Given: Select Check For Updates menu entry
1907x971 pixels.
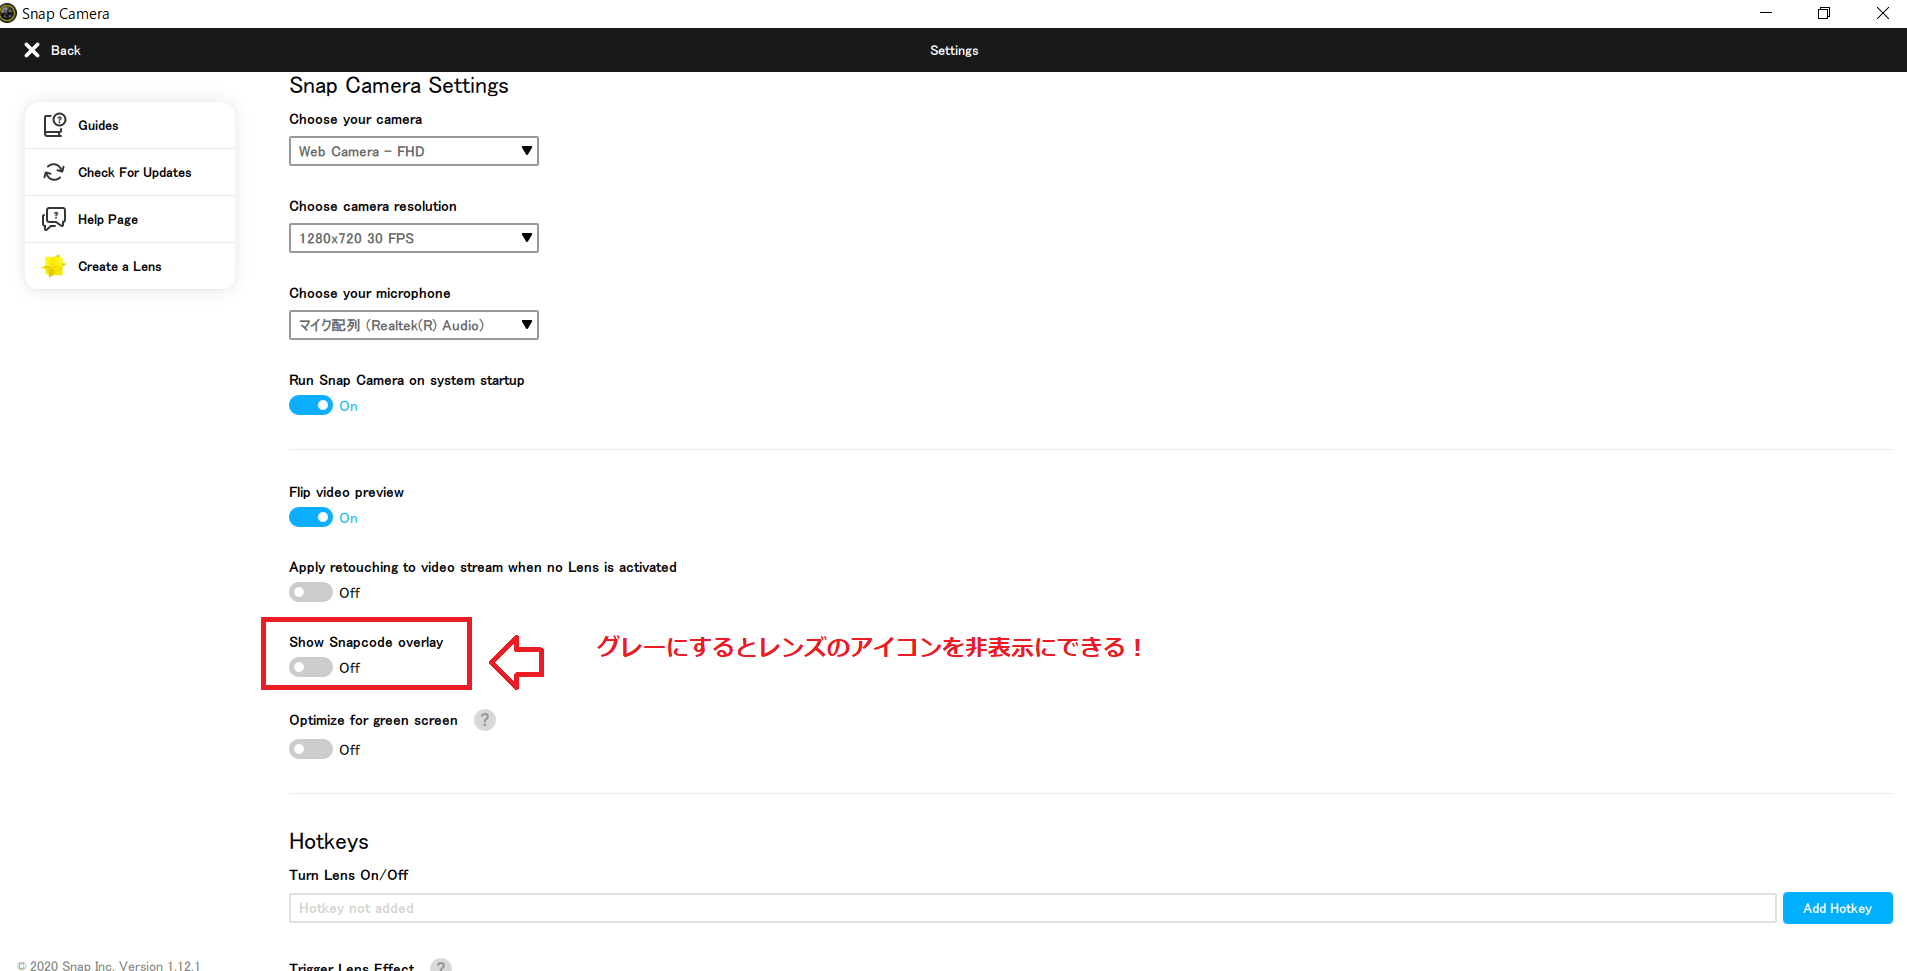Looking at the screenshot, I should 130,172.
